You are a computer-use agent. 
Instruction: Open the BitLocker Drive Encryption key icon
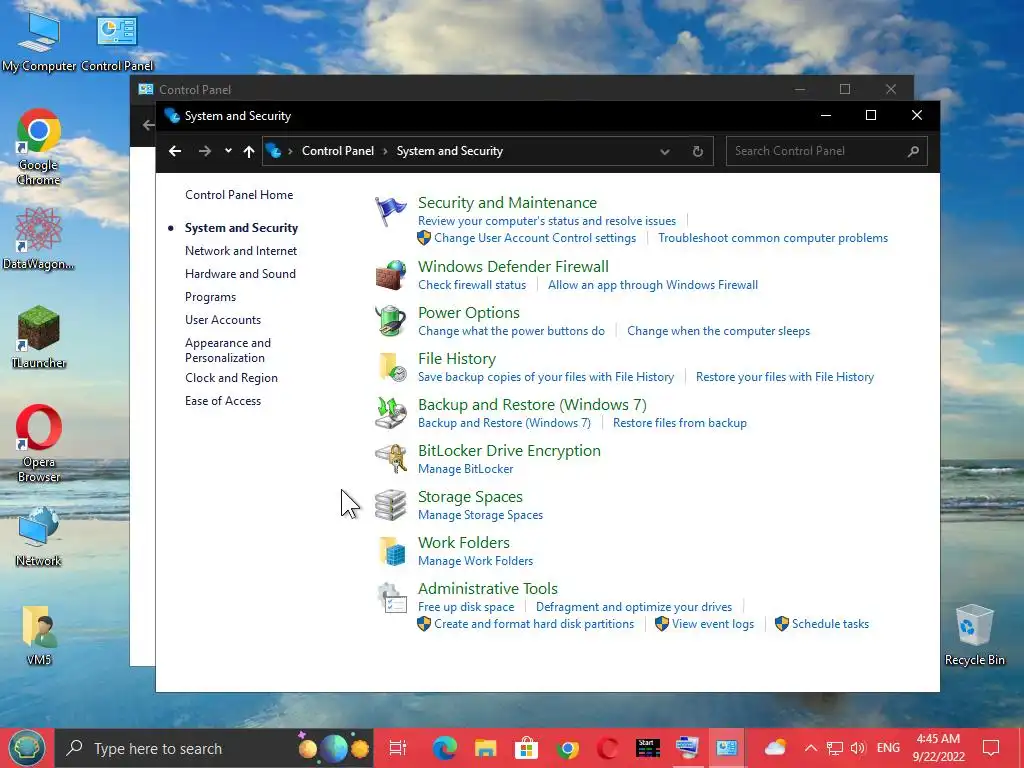pos(391,458)
